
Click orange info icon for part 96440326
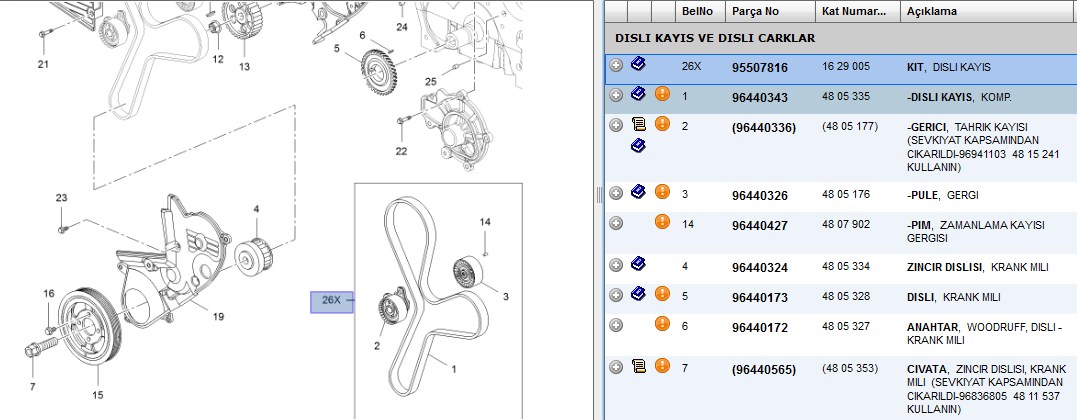tap(662, 192)
